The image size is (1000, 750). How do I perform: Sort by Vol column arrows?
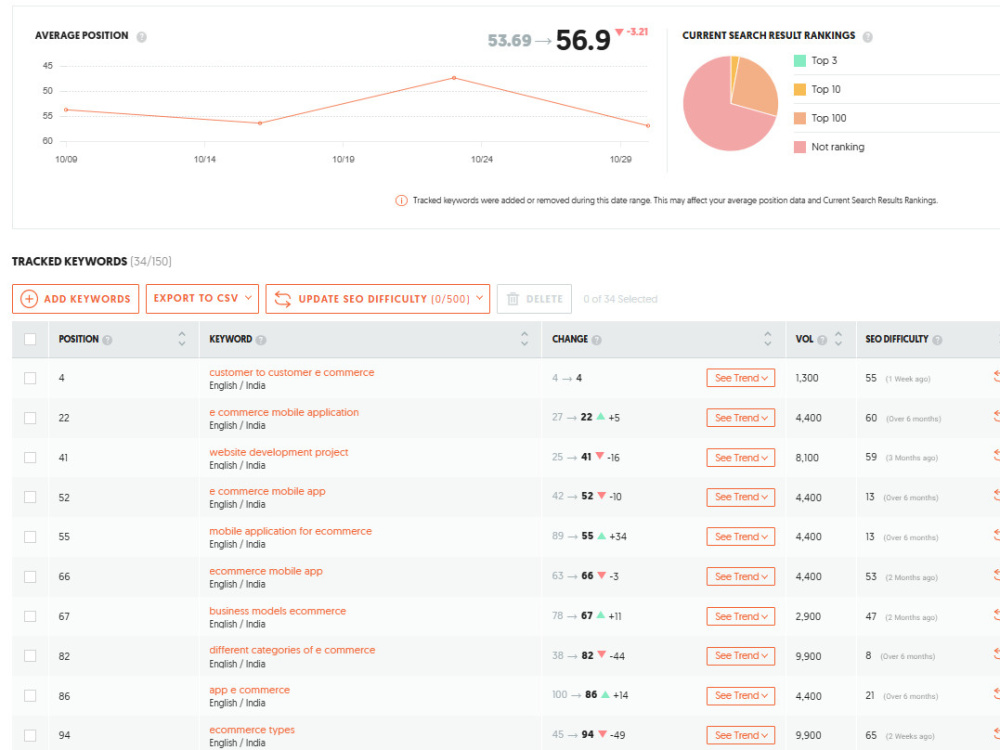click(x=838, y=339)
